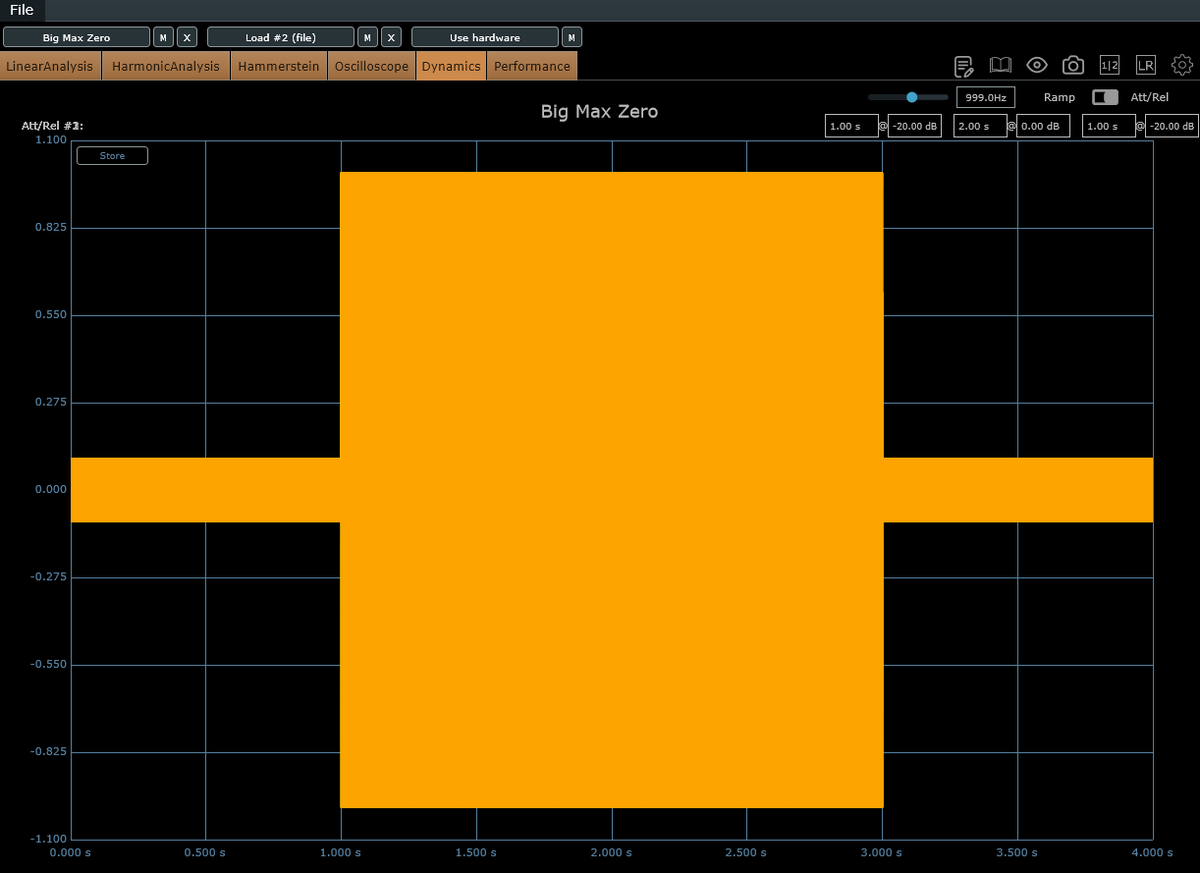1200x873 pixels.
Task: Click the 0.00 dB level field
Action: [1044, 126]
